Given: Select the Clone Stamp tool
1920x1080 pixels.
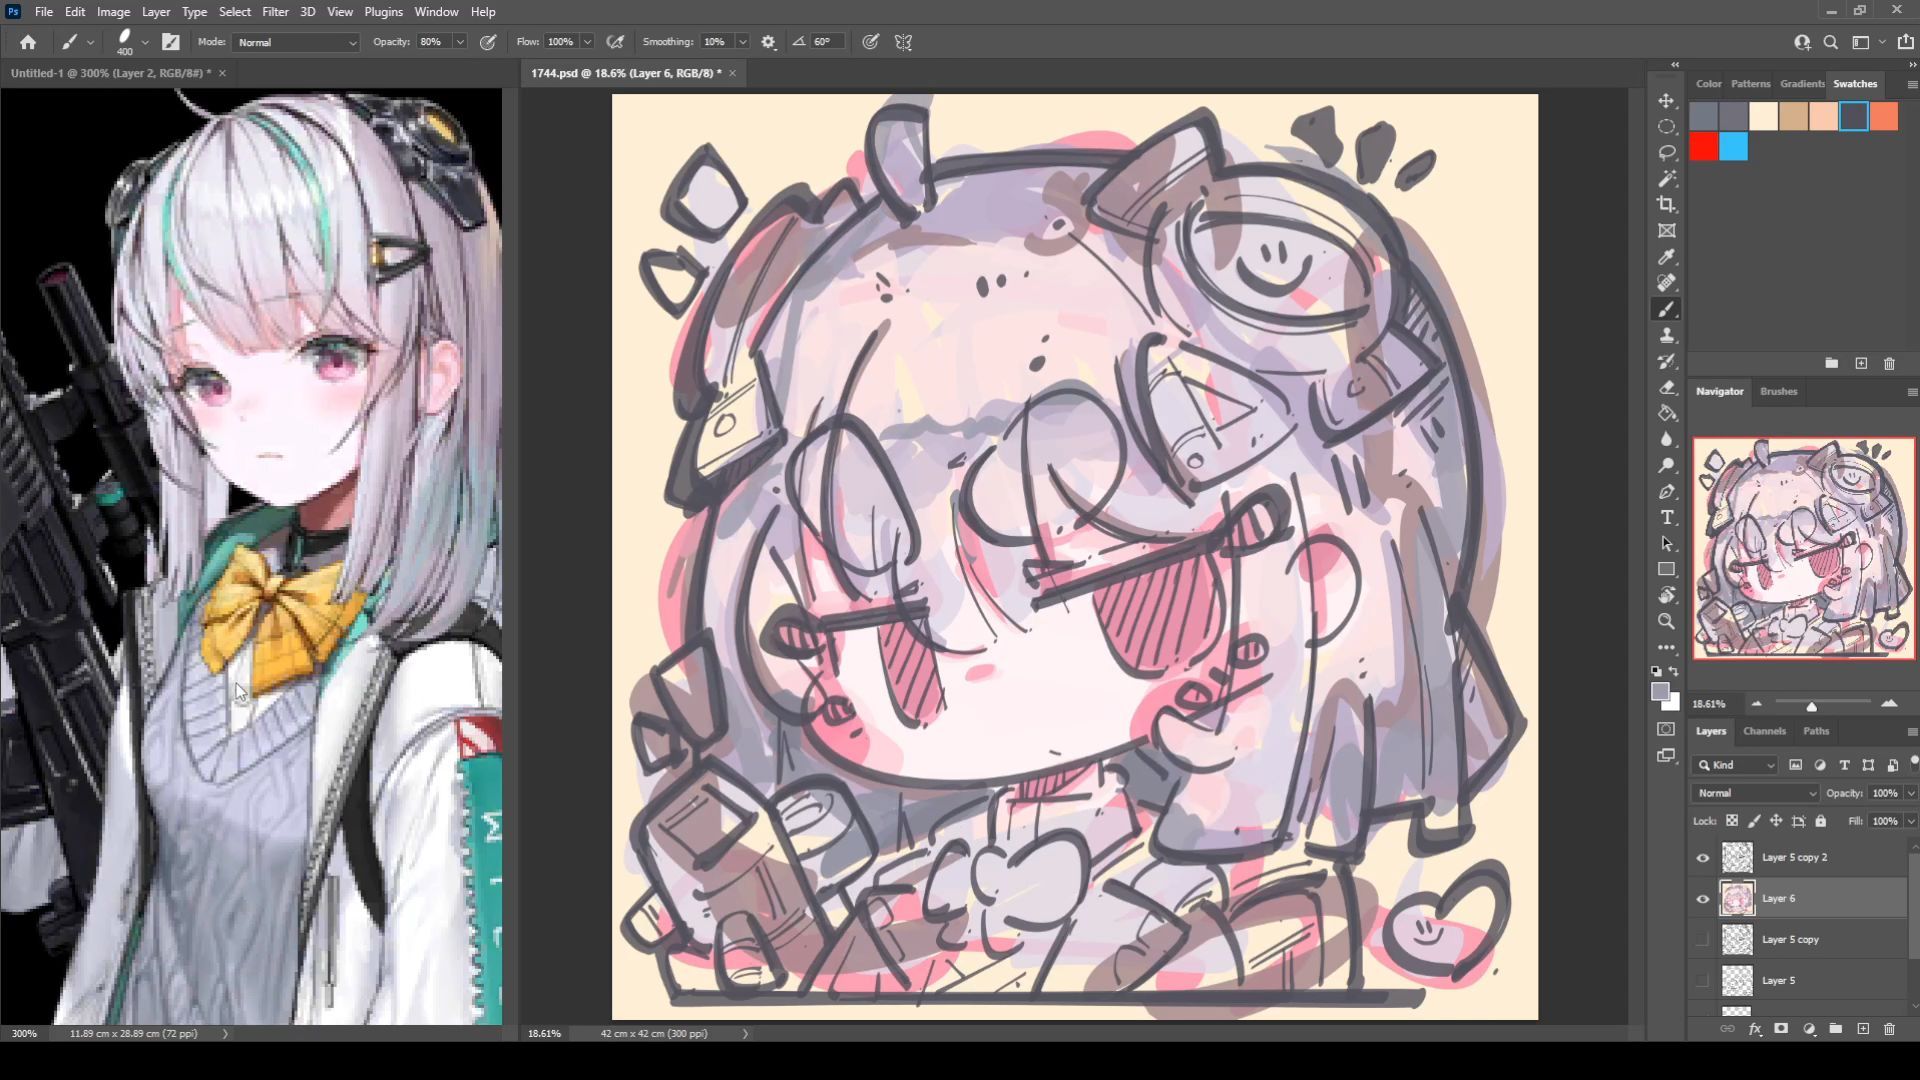Looking at the screenshot, I should point(1667,336).
